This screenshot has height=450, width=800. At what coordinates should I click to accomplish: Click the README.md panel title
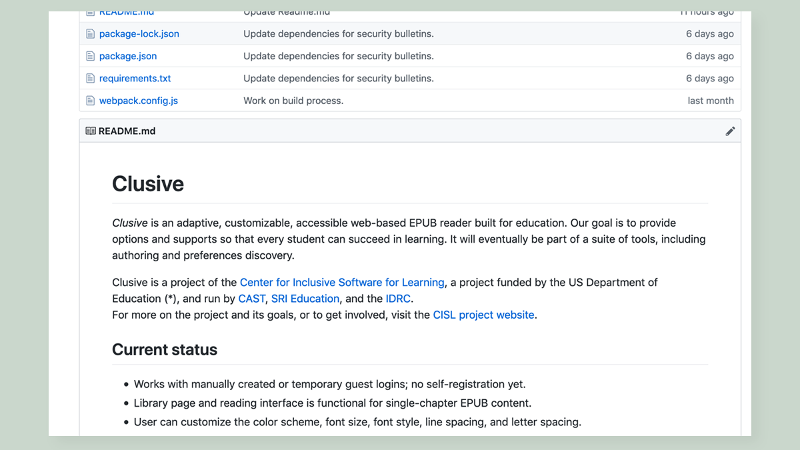(x=127, y=131)
